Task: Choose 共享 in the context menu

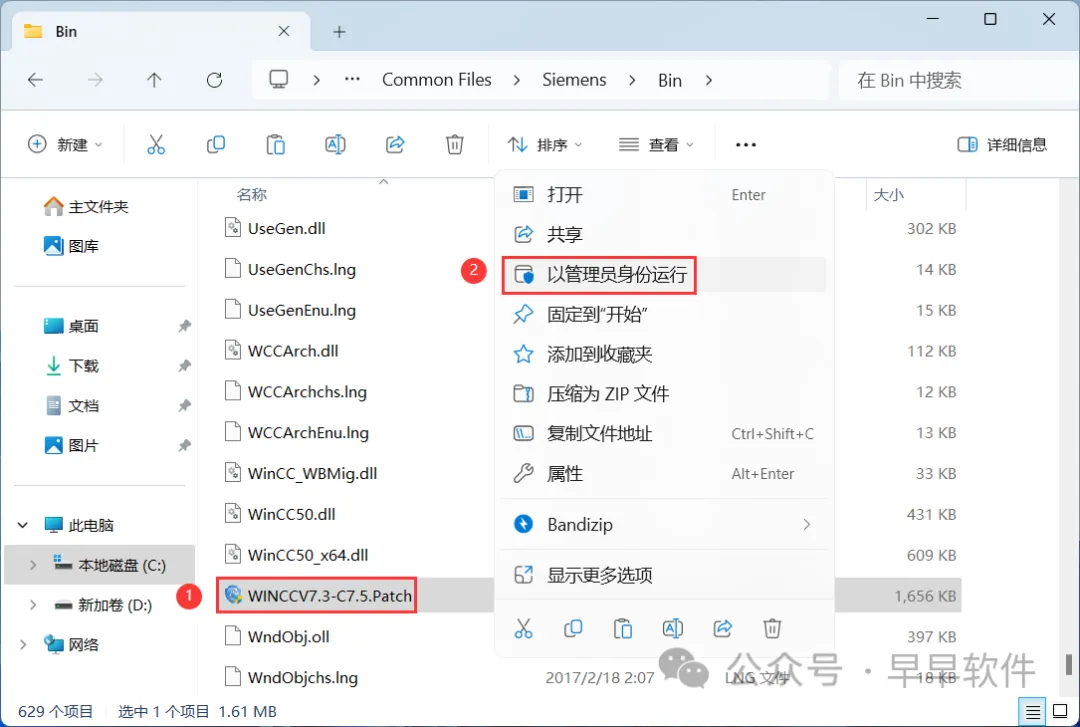Action: click(x=663, y=234)
